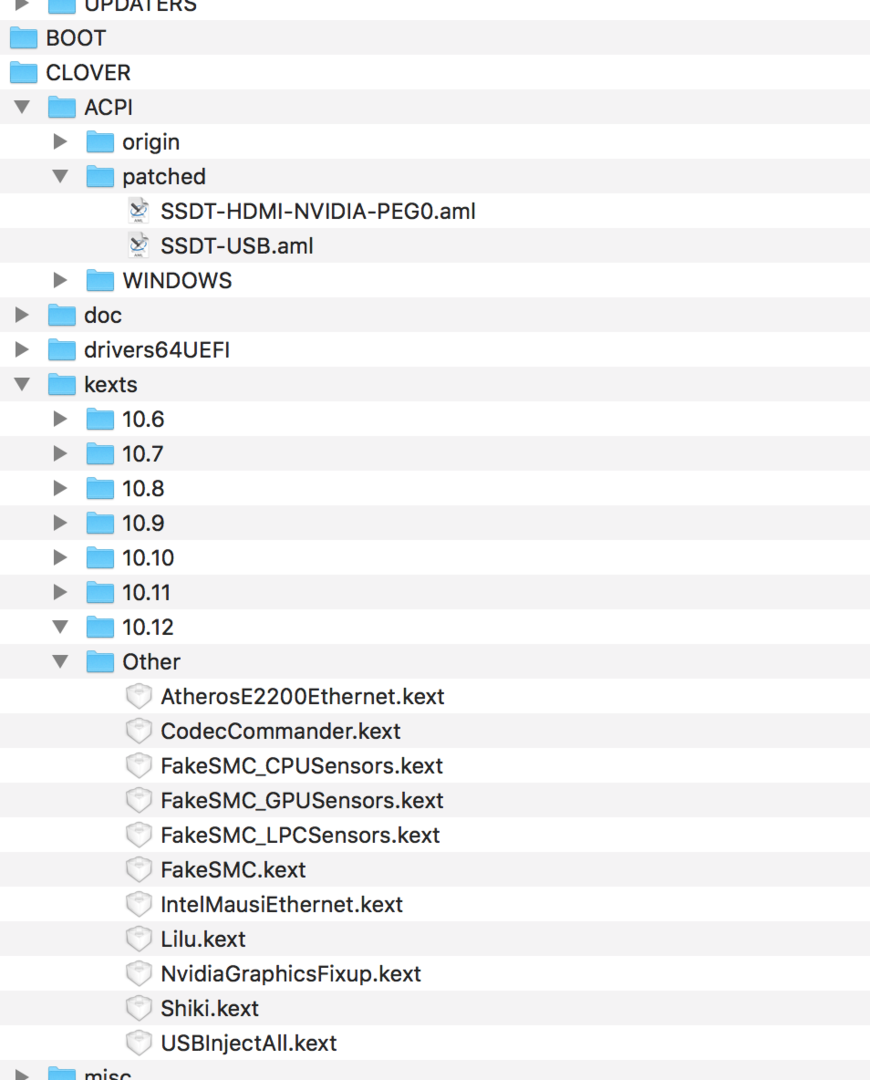Click the origin folder icon
The image size is (870, 1080).
(x=100, y=142)
